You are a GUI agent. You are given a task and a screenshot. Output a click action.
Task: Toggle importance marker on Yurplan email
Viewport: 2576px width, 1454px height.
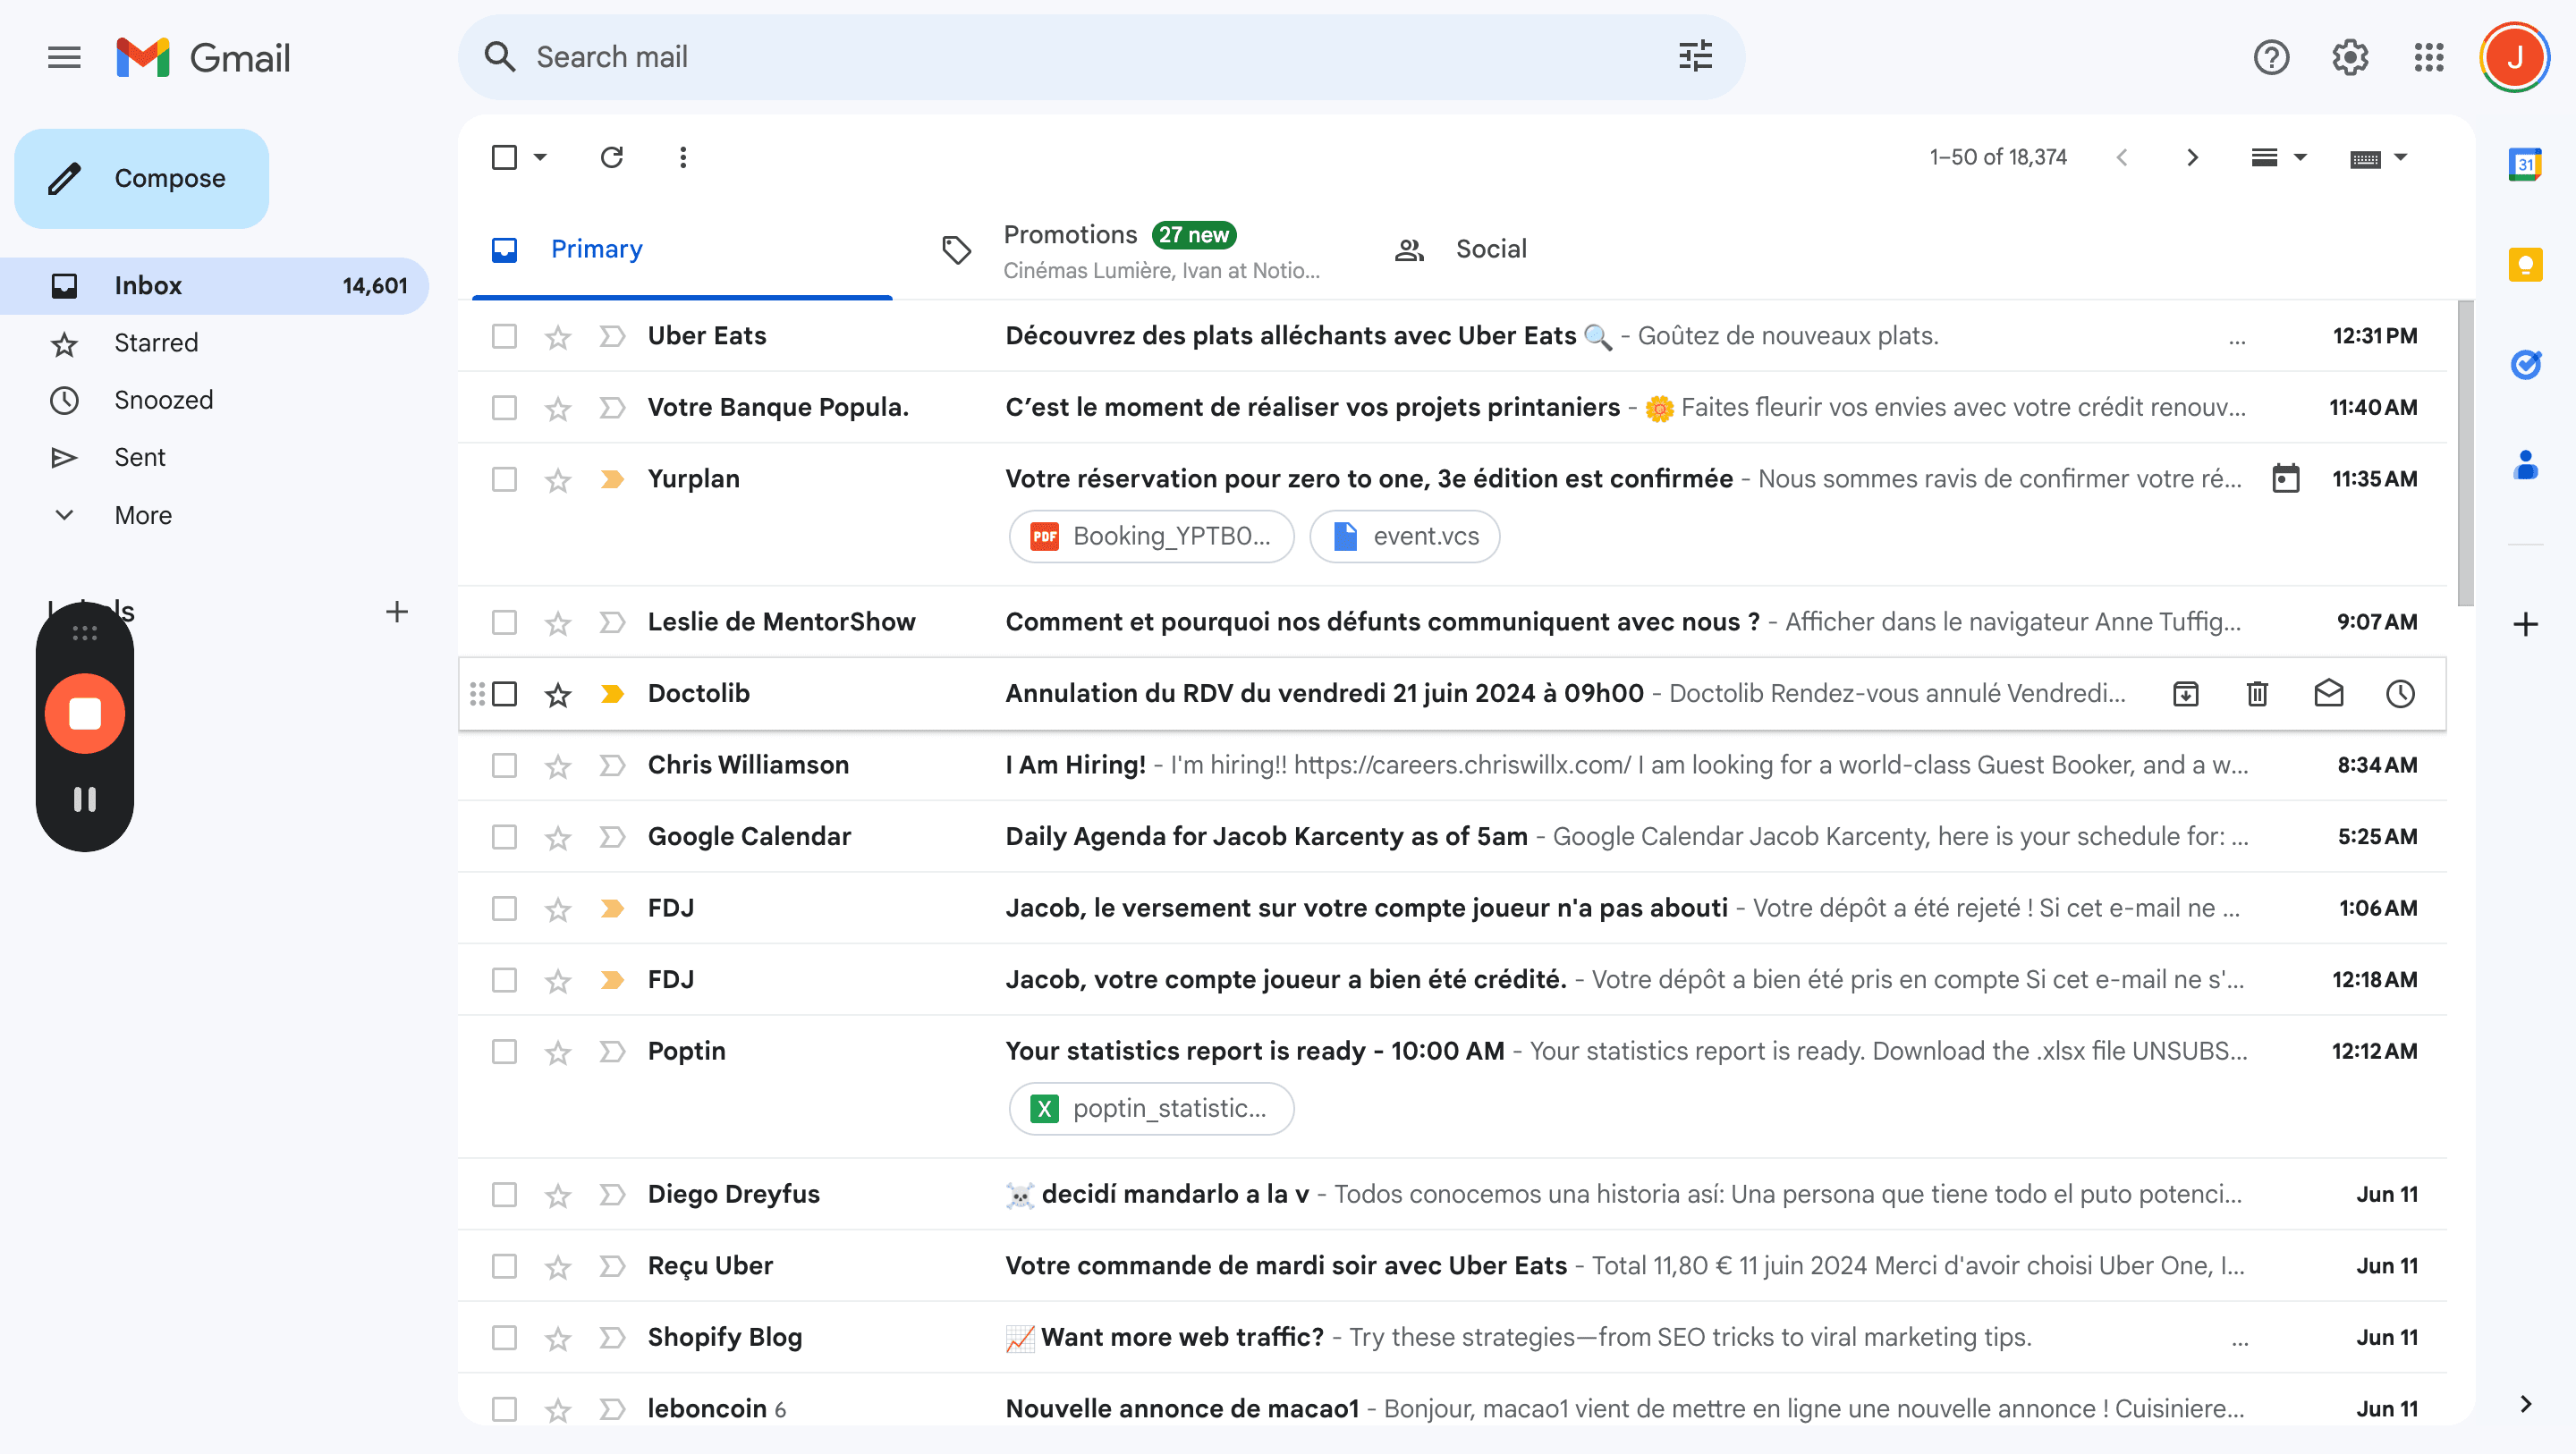(612, 479)
